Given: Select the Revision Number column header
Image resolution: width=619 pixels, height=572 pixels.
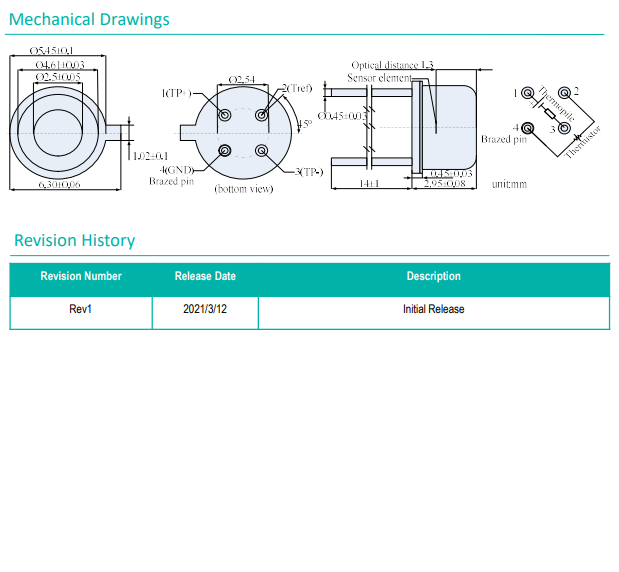Looking at the screenshot, I should point(81,276).
